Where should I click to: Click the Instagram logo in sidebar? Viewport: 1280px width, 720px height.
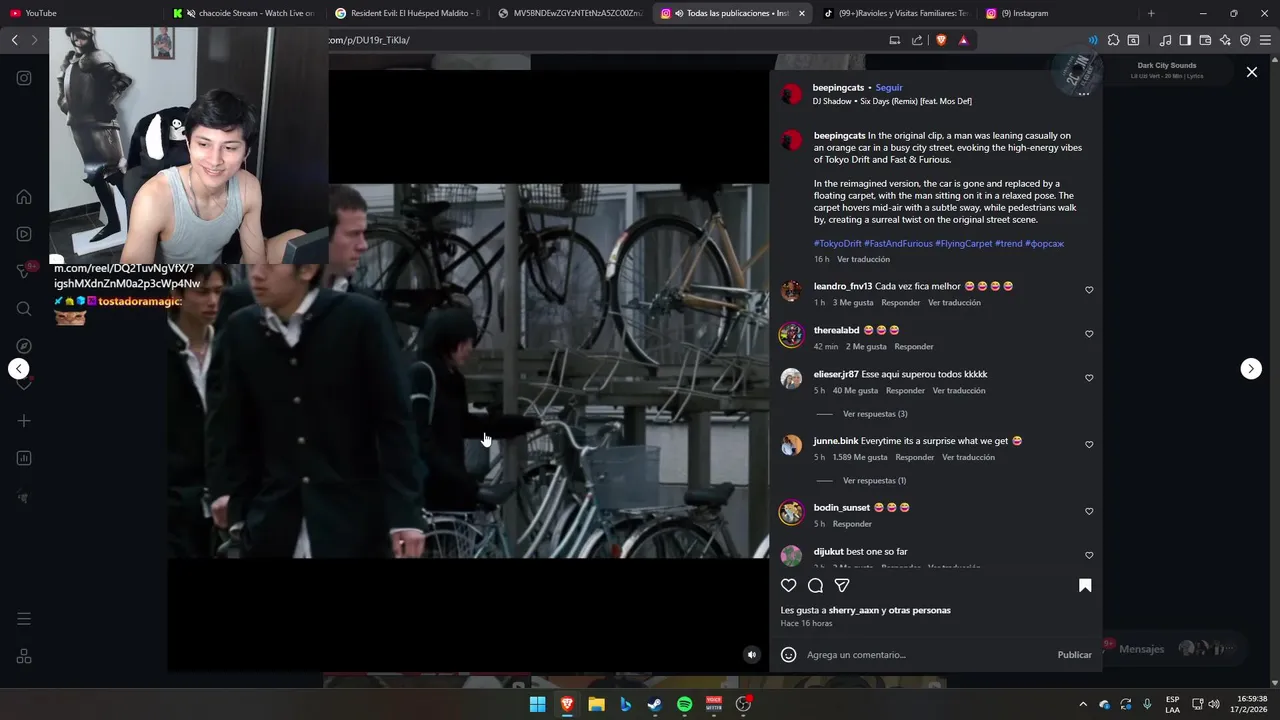[24, 78]
